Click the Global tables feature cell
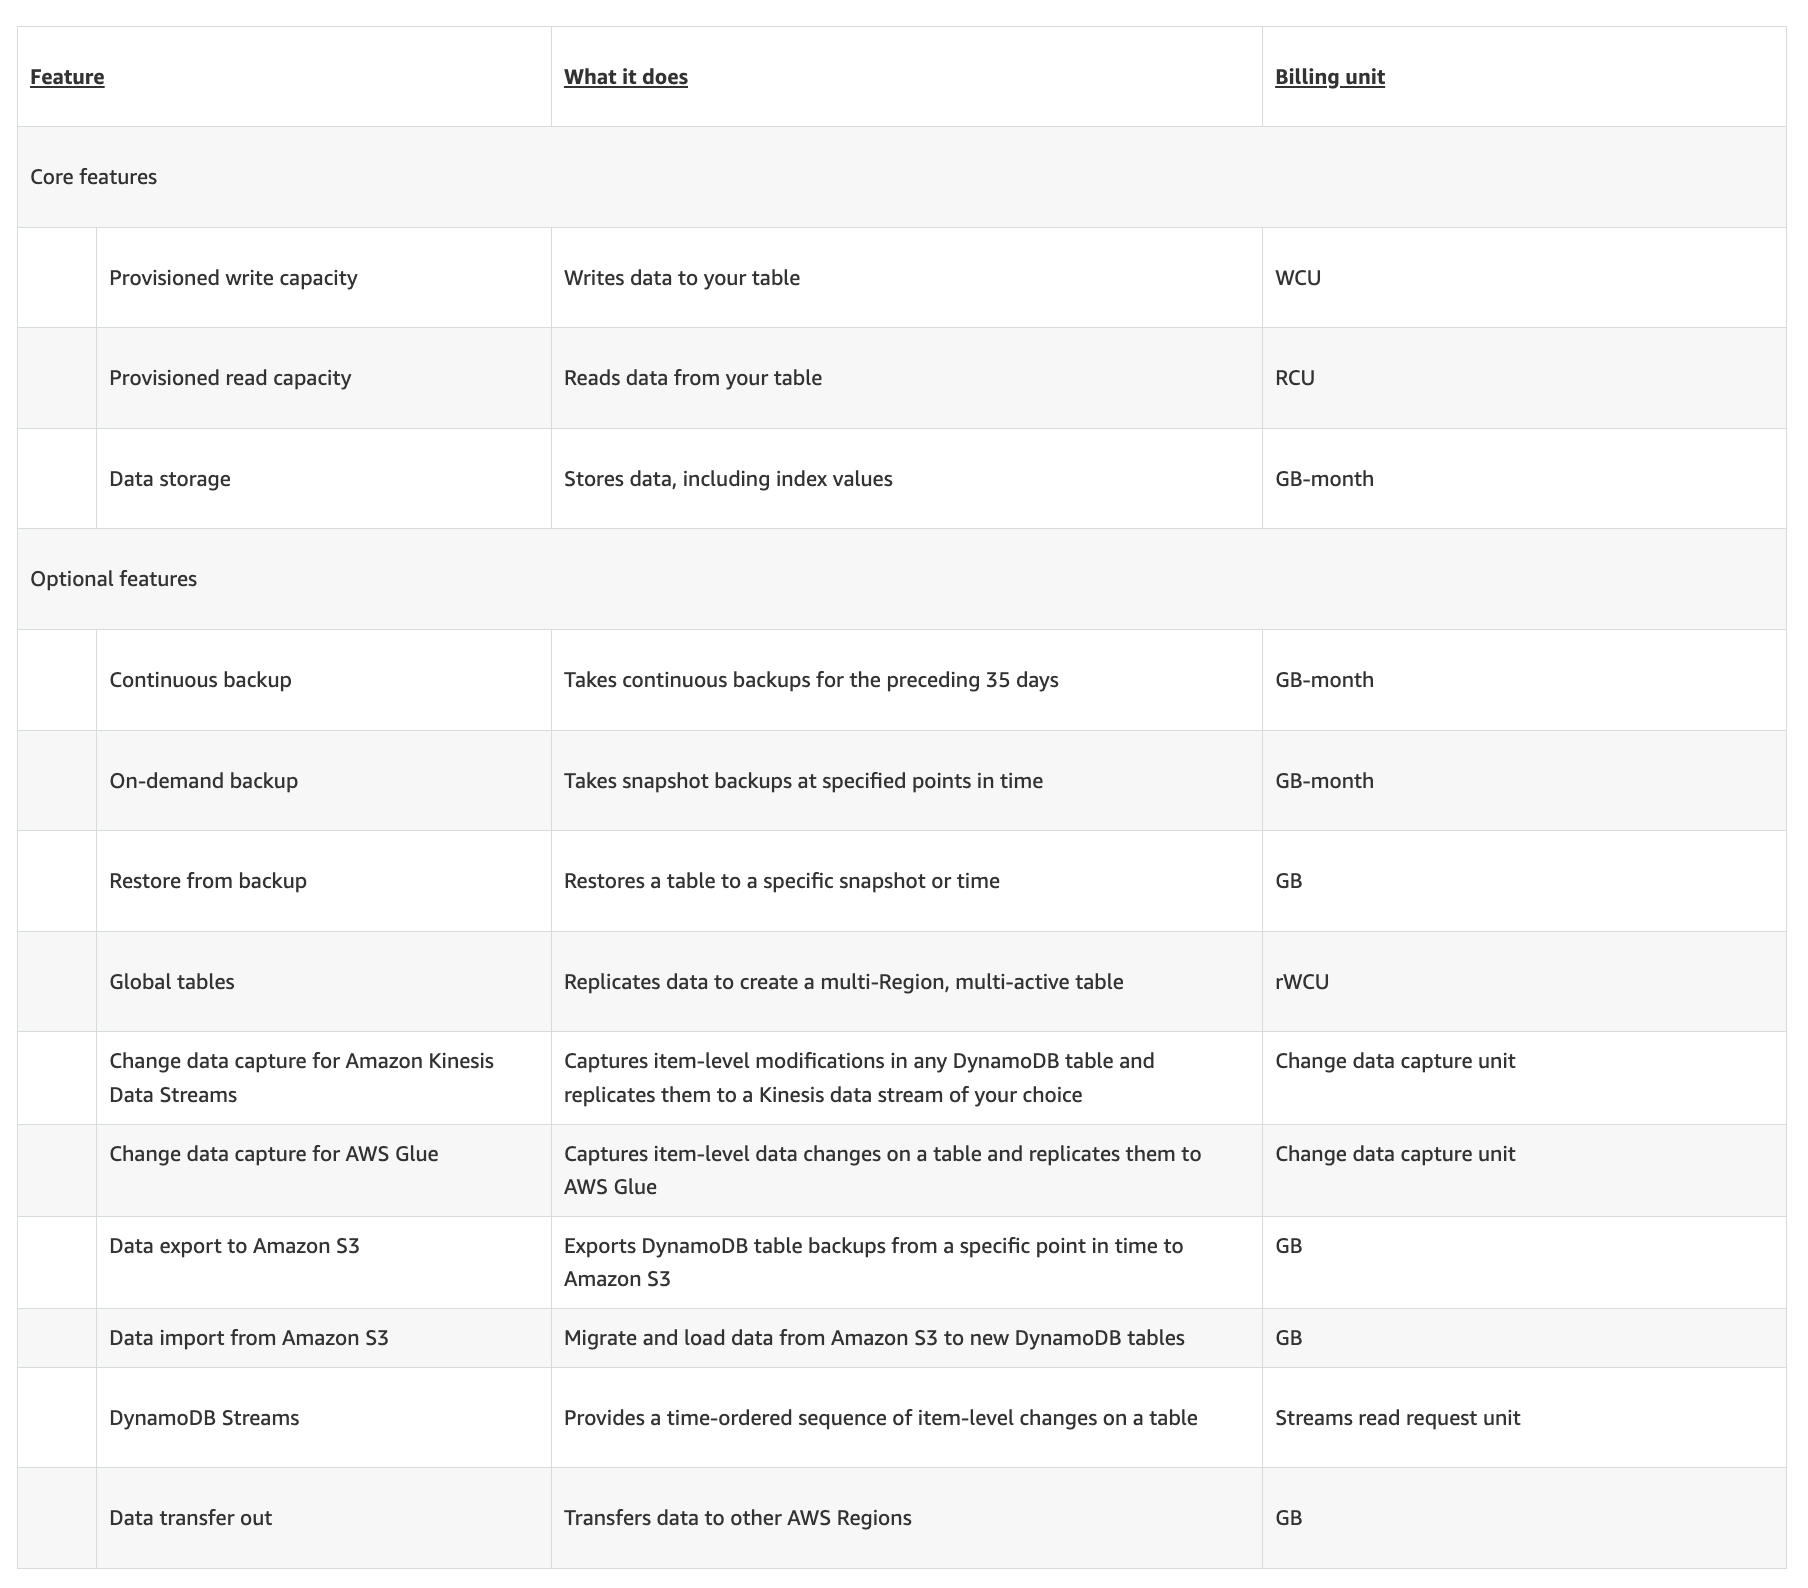Viewport: 1808px width, 1588px height. point(172,982)
